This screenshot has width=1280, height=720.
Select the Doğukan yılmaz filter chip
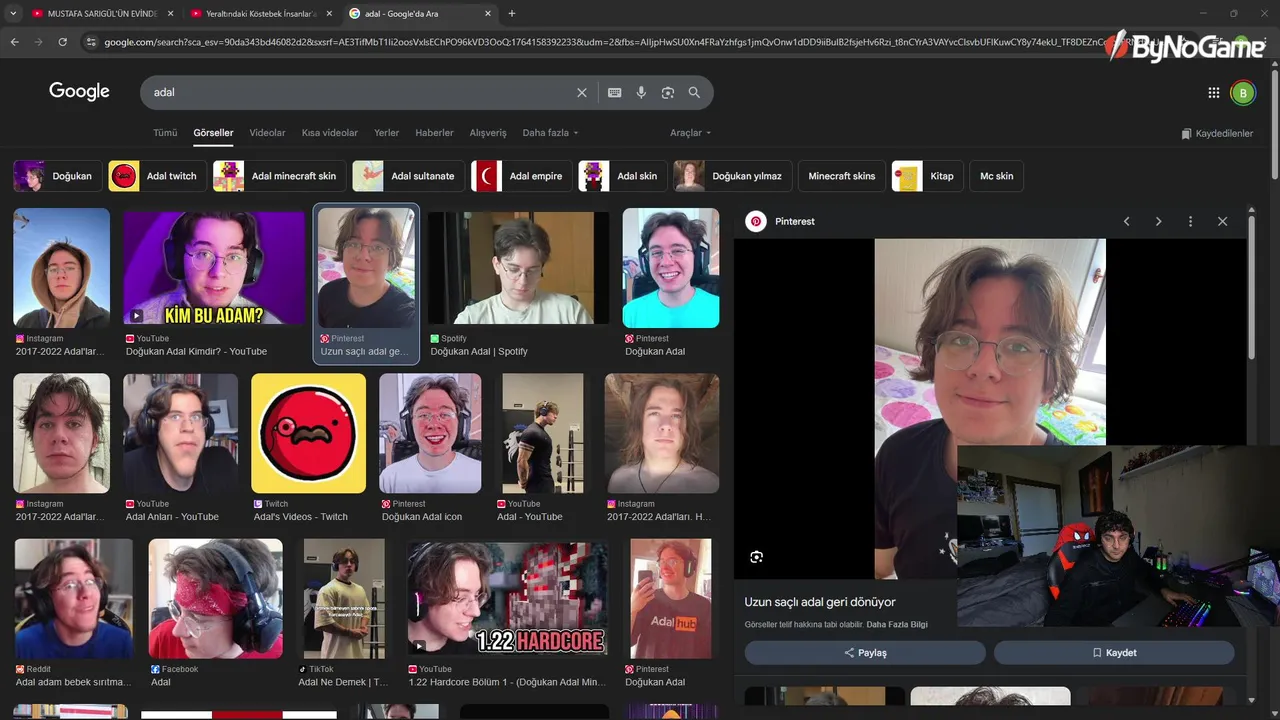732,176
